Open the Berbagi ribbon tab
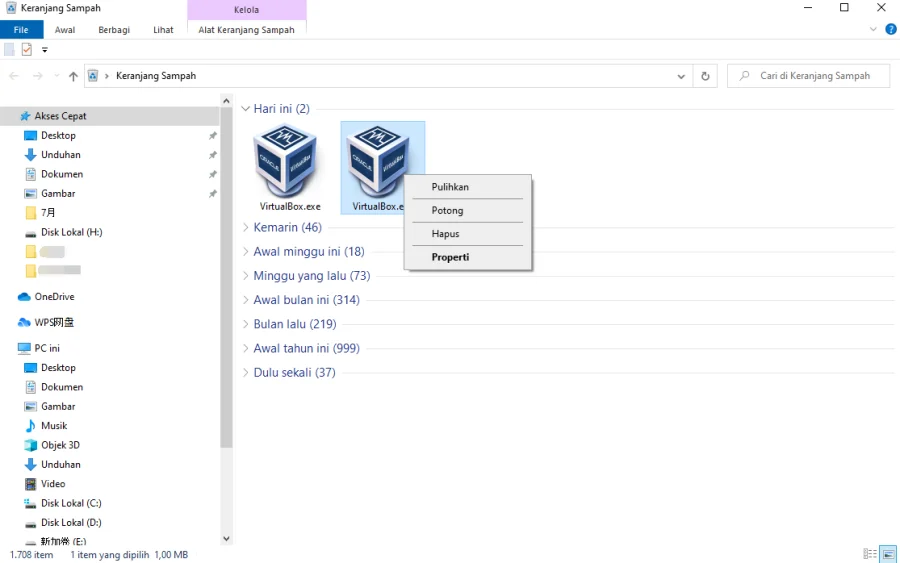The height and width of the screenshot is (563, 900). [114, 30]
